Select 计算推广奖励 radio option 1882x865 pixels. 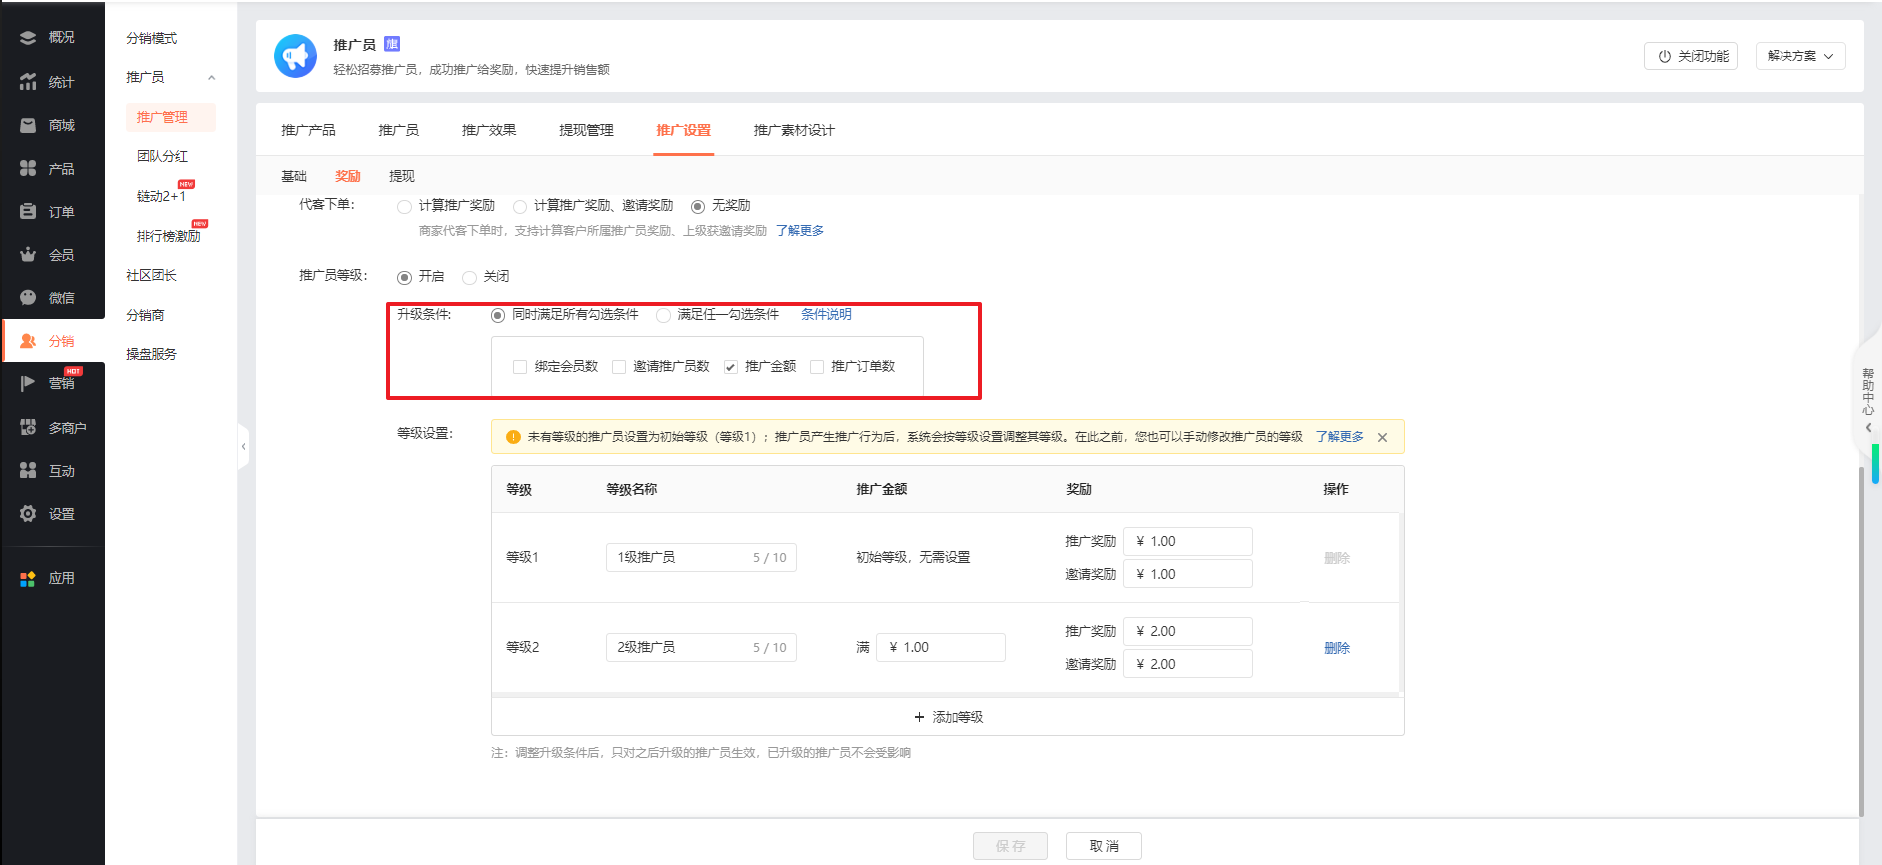coord(404,207)
